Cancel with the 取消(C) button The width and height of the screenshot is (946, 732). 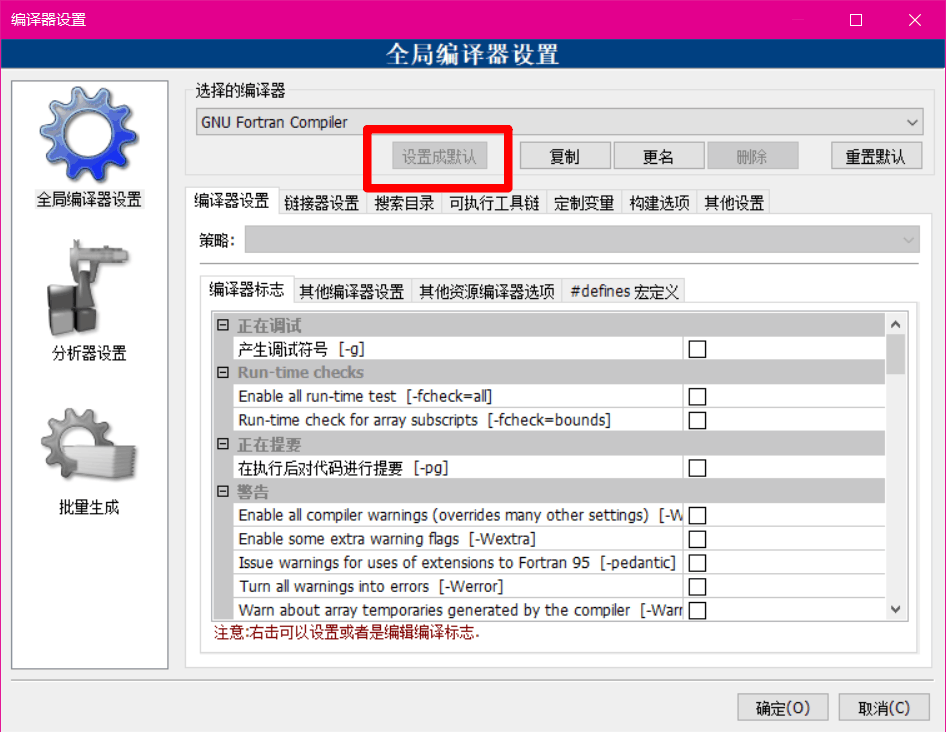[x=884, y=707]
